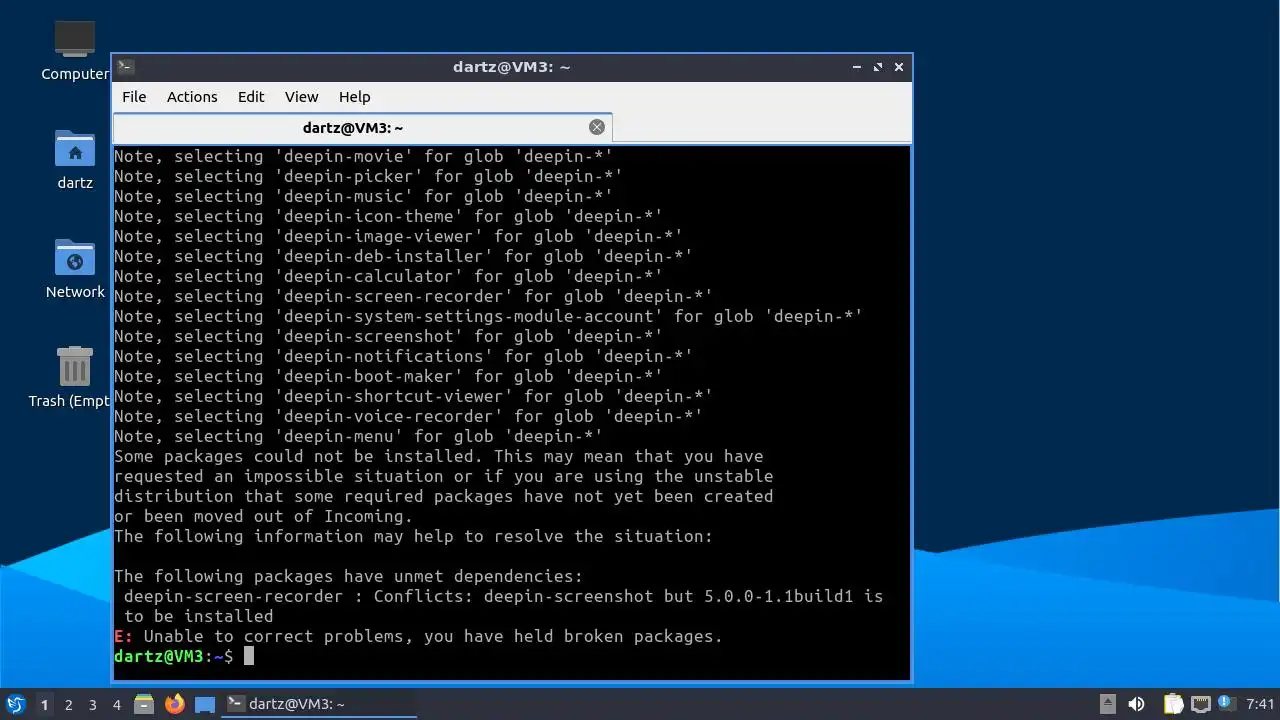Maximize the terminal window

(878, 67)
